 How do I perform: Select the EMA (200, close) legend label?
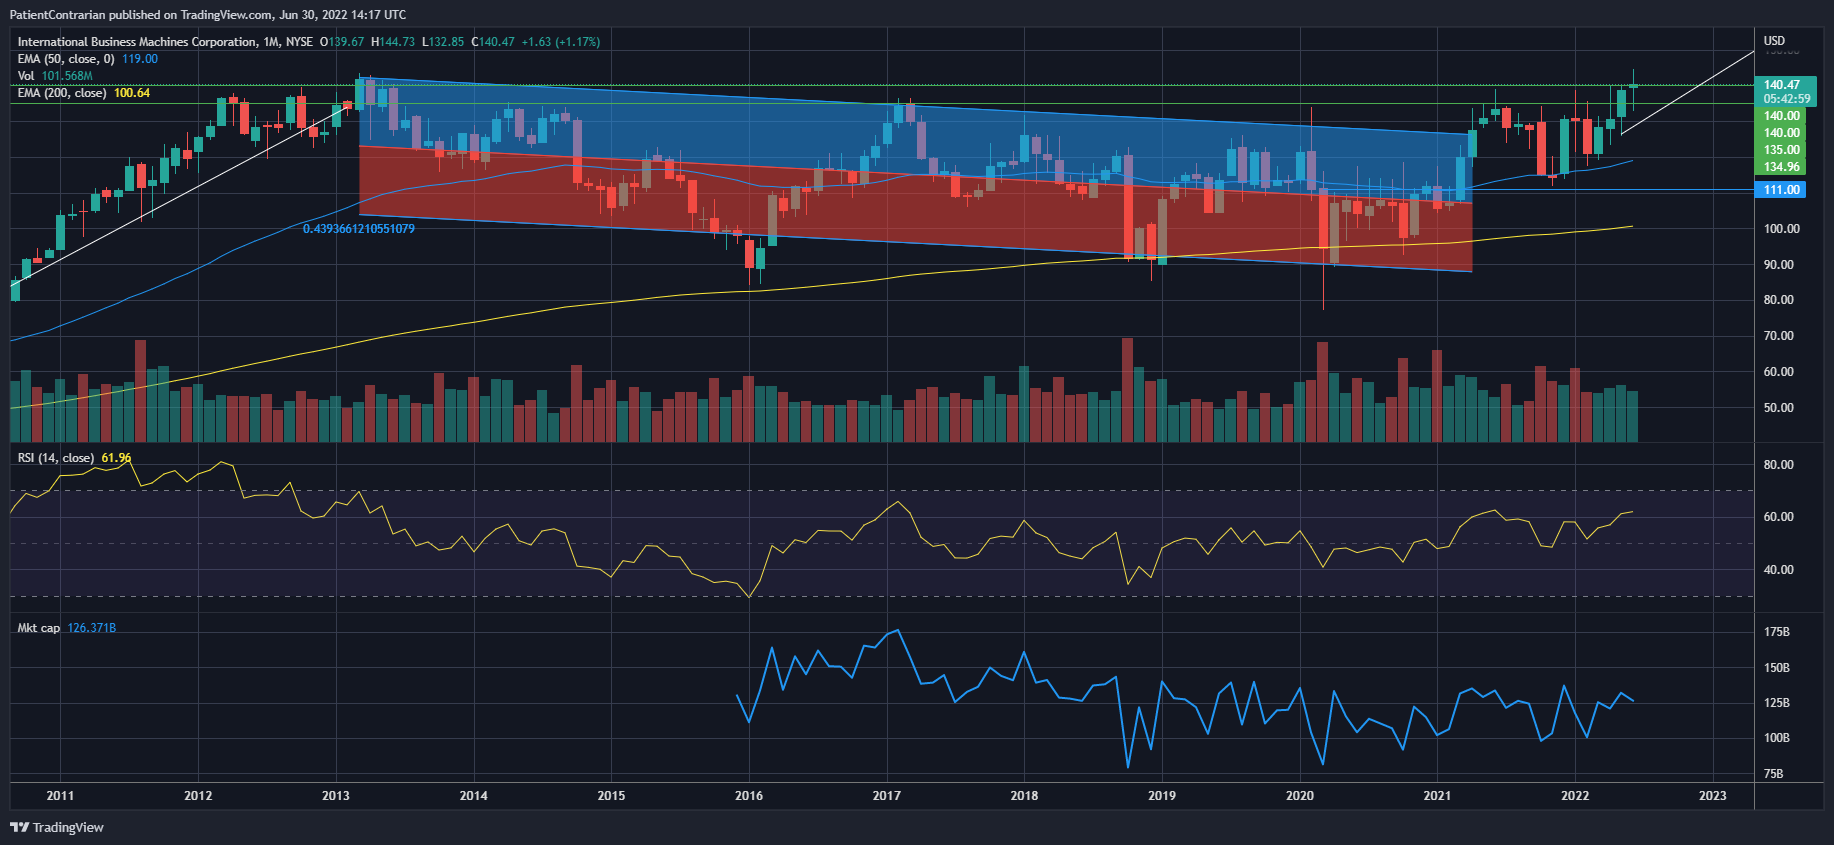(62, 93)
